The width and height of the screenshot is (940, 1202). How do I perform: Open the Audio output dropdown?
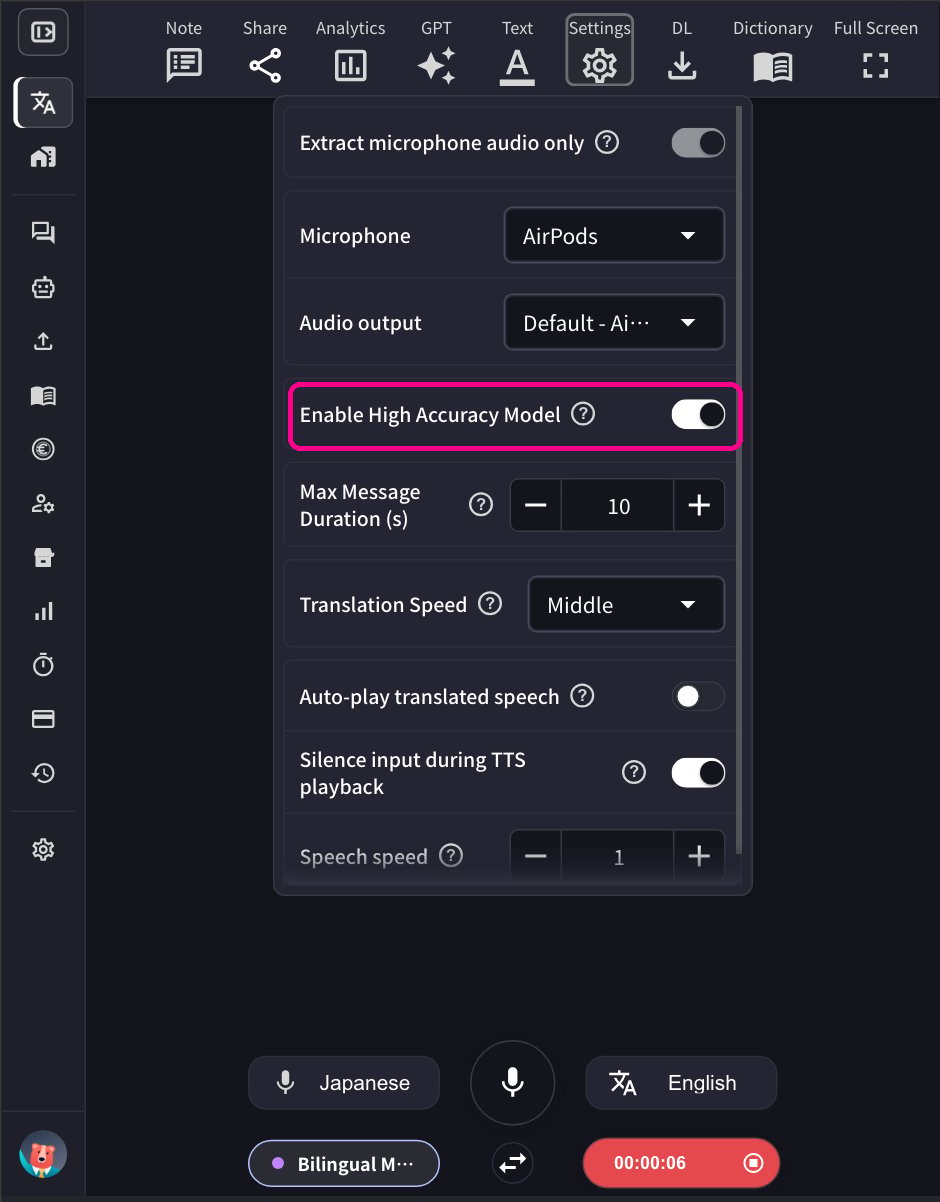pos(614,323)
